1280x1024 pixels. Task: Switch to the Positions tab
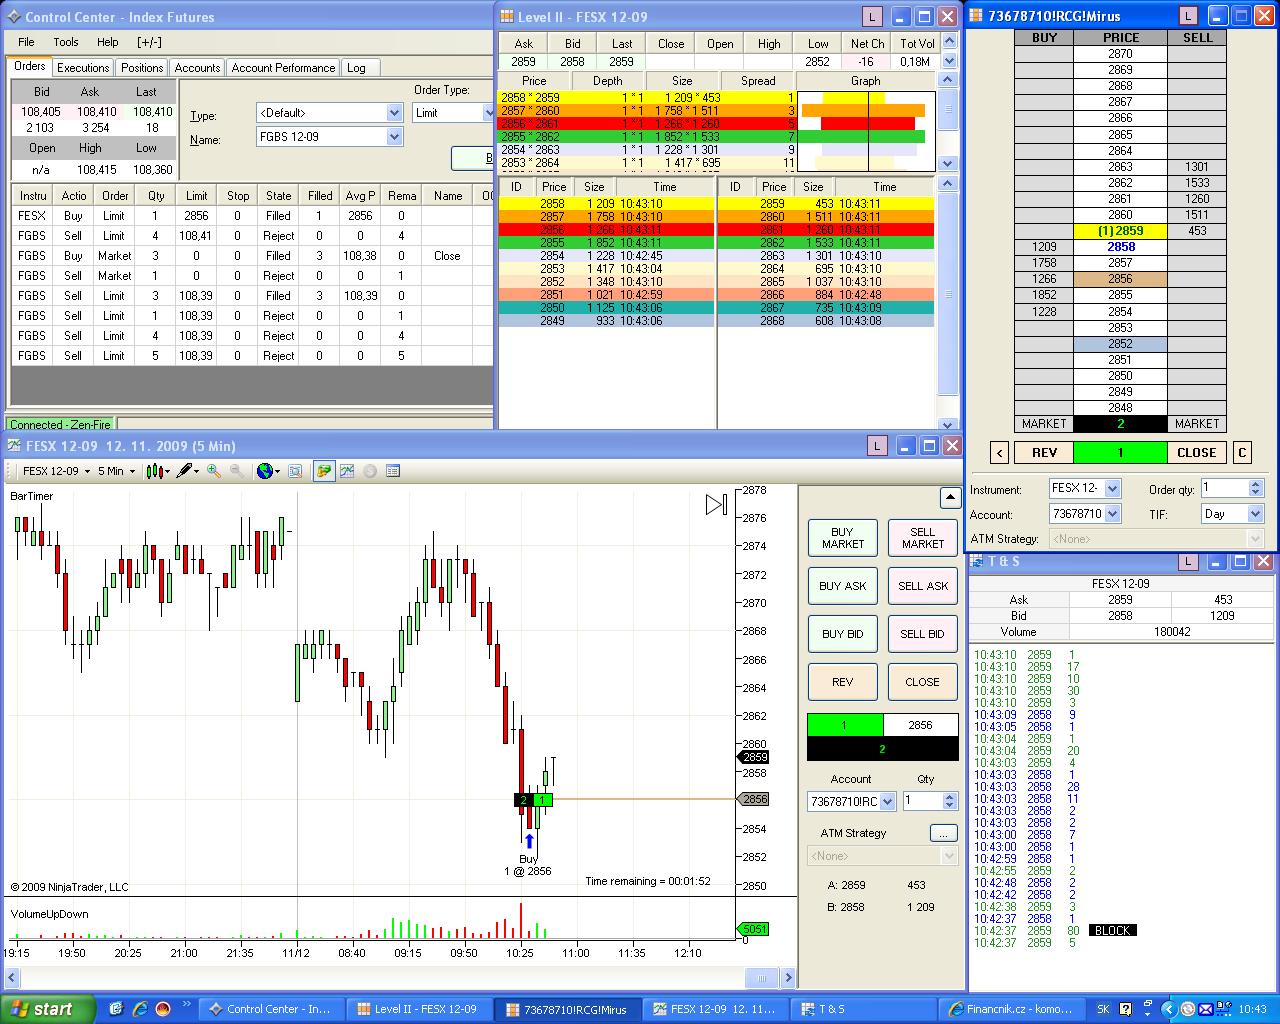[142, 68]
